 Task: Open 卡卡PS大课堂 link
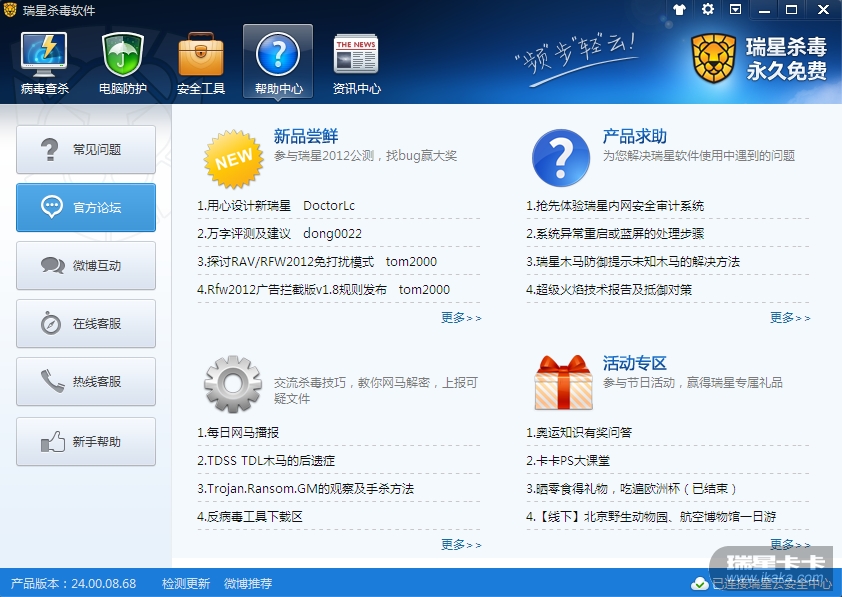568,461
